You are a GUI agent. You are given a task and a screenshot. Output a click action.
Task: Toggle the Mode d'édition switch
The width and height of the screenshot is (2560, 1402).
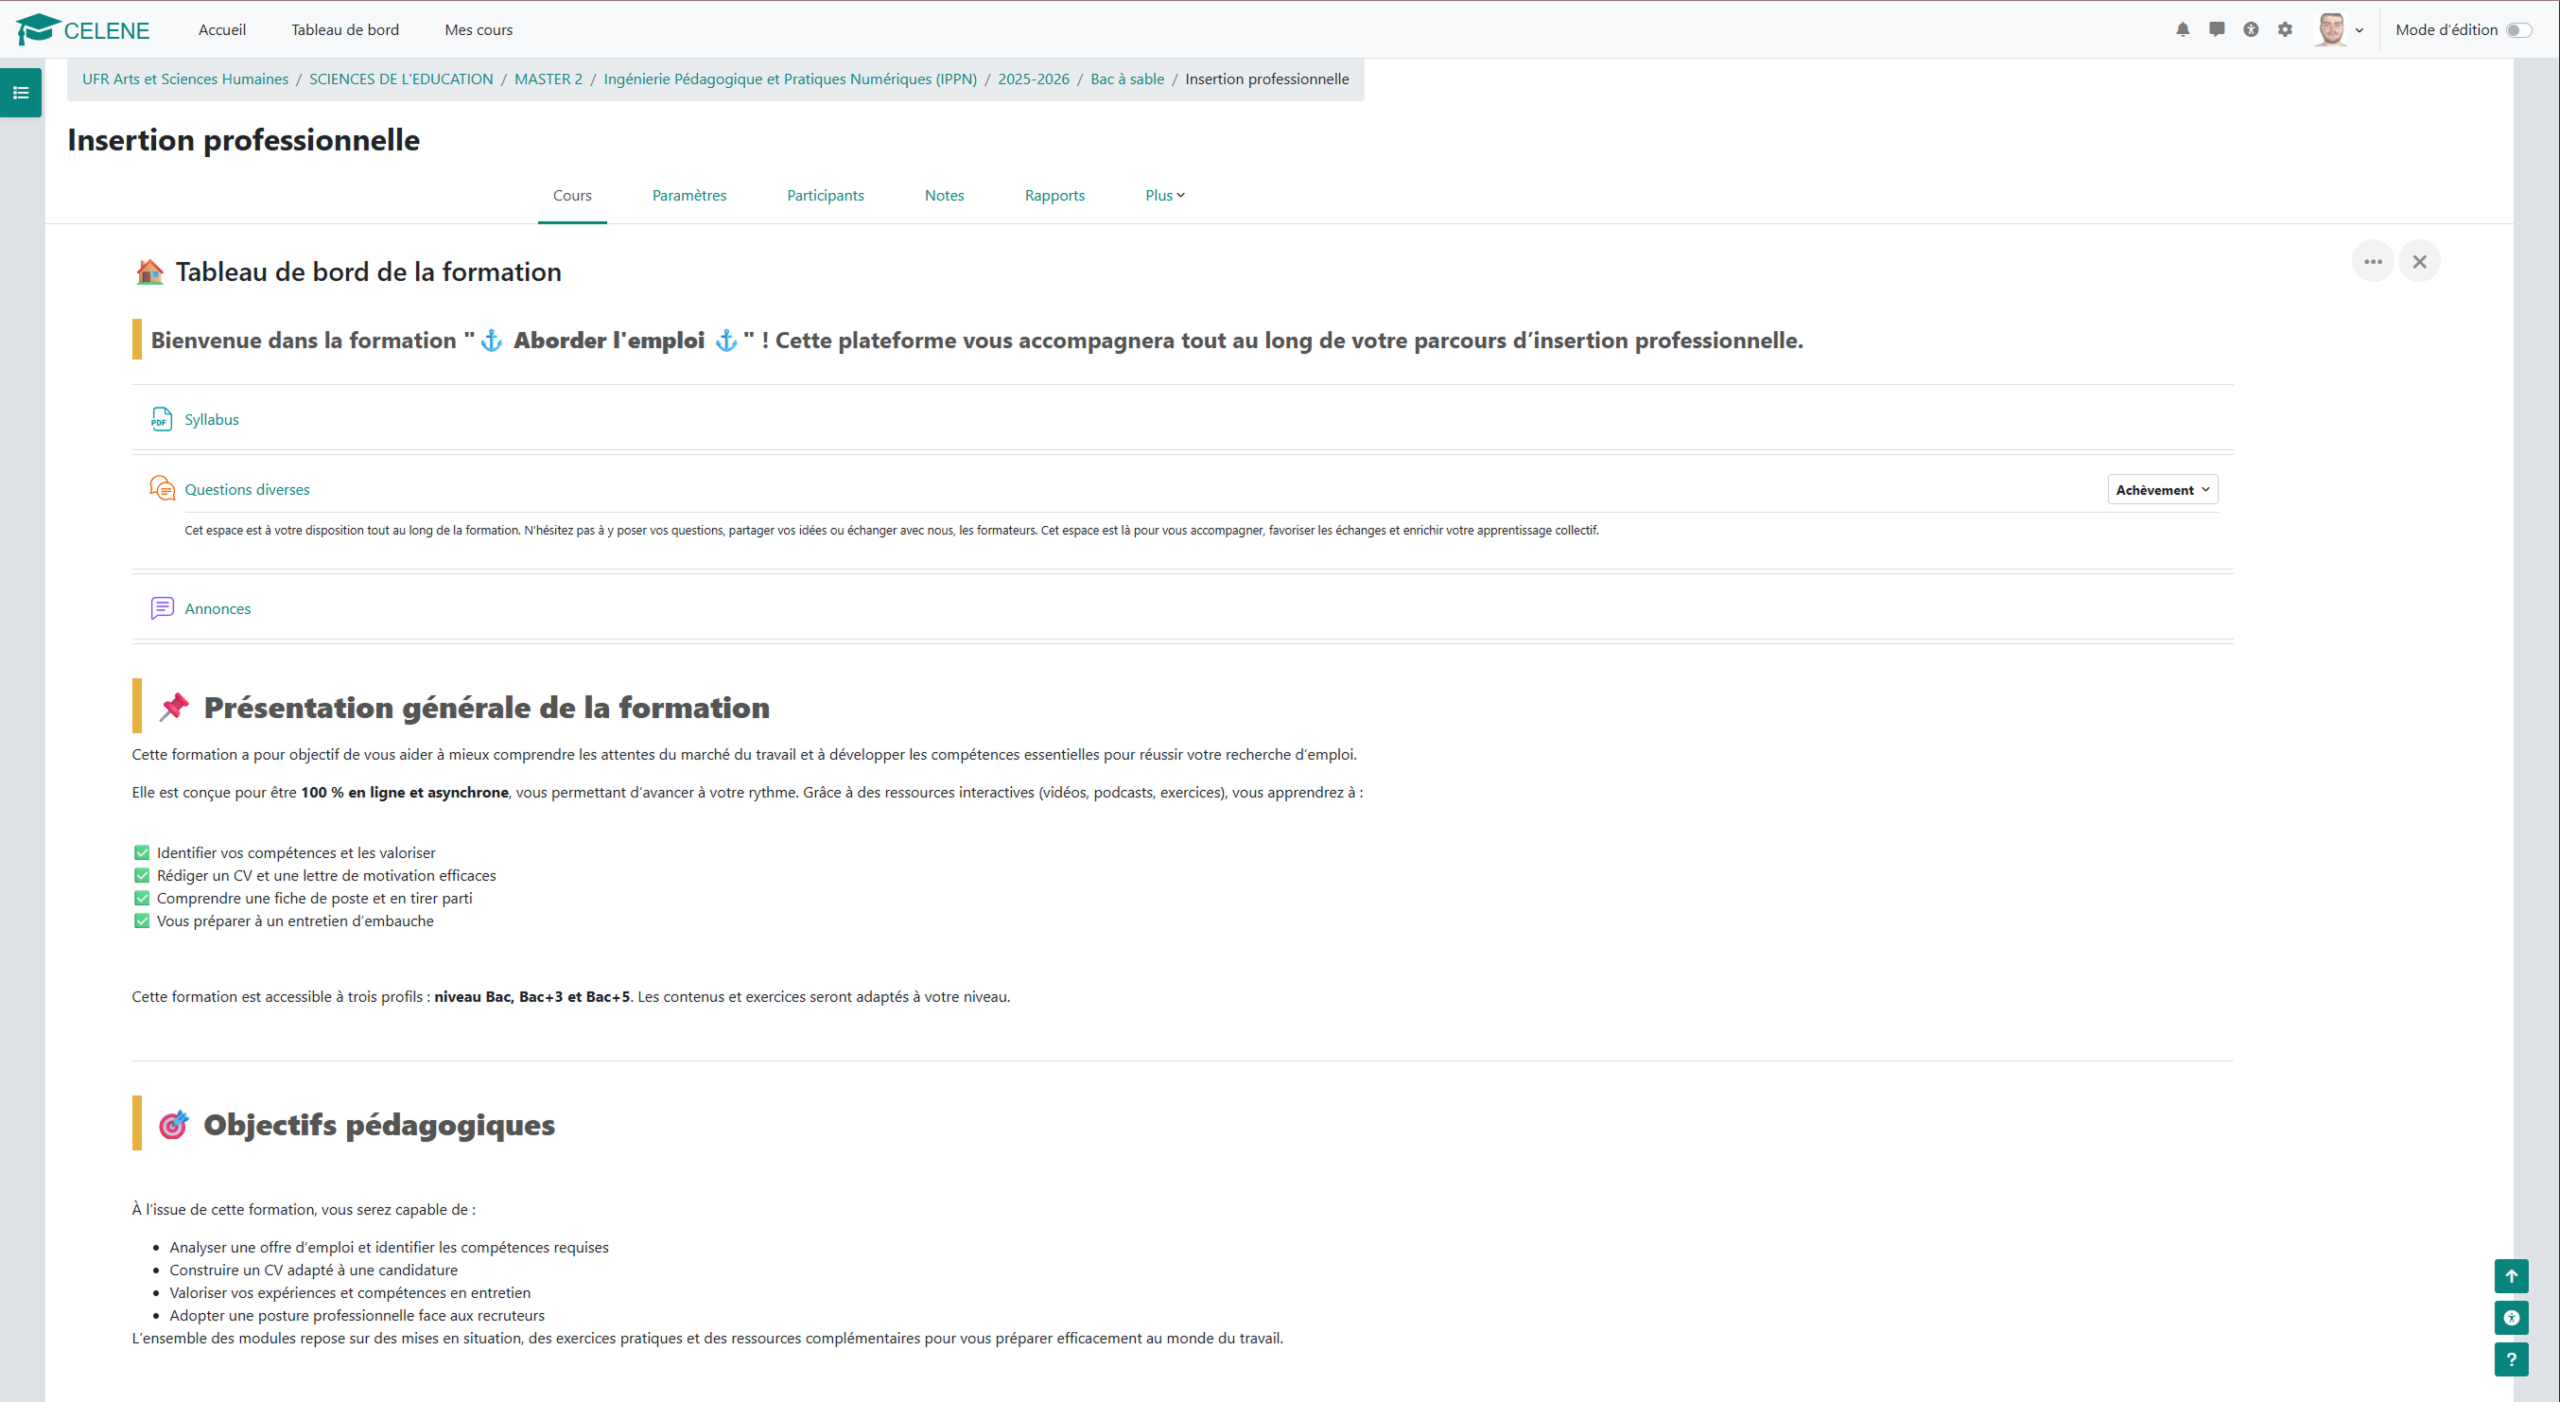(2518, 30)
